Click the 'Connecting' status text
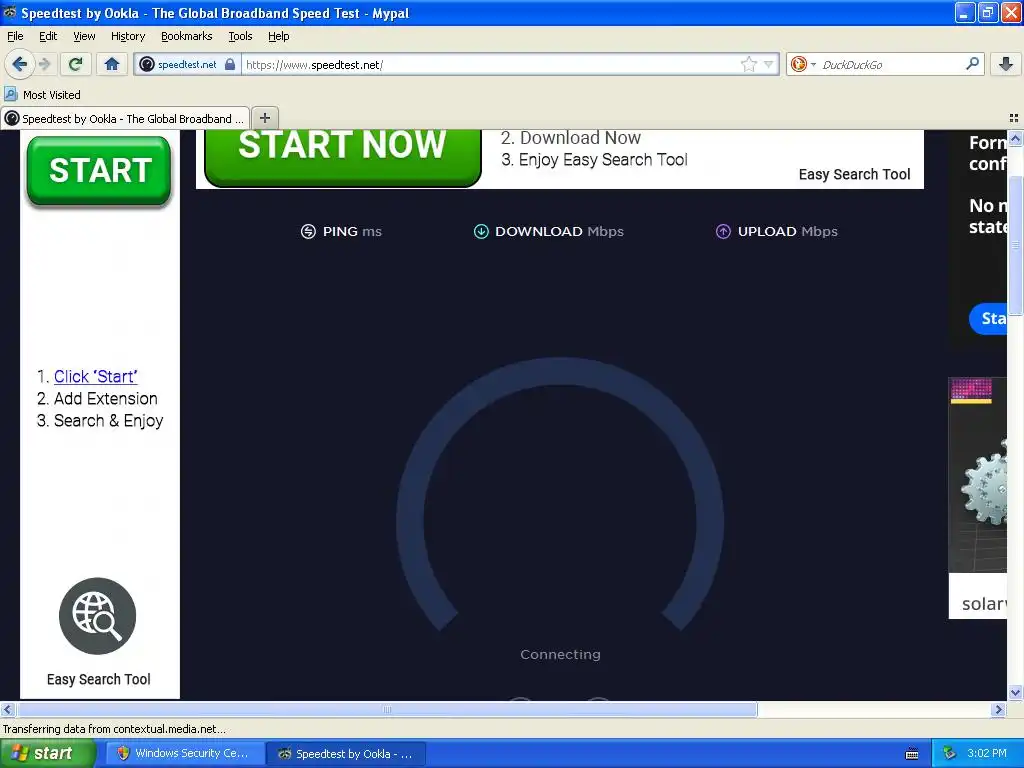The image size is (1024, 768). 560,654
